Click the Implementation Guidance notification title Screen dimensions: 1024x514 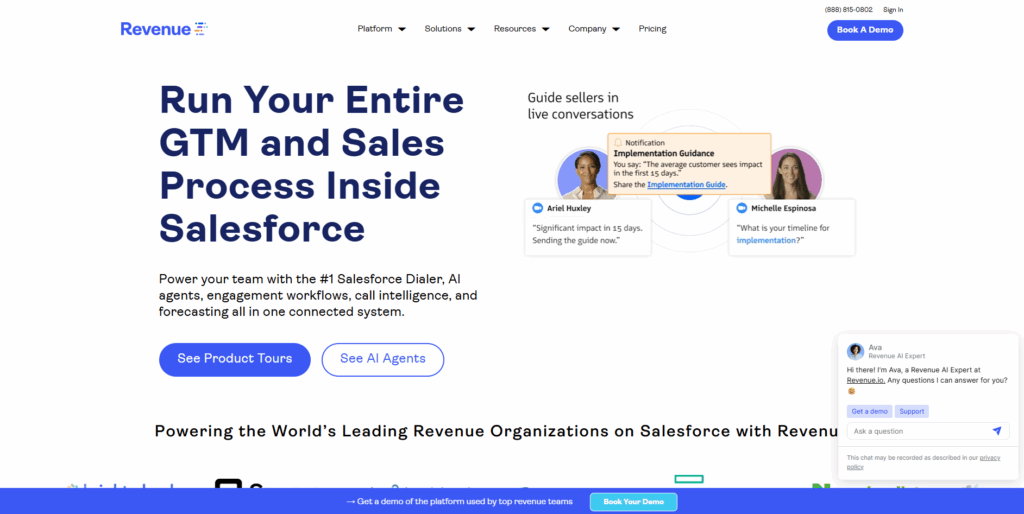point(664,153)
